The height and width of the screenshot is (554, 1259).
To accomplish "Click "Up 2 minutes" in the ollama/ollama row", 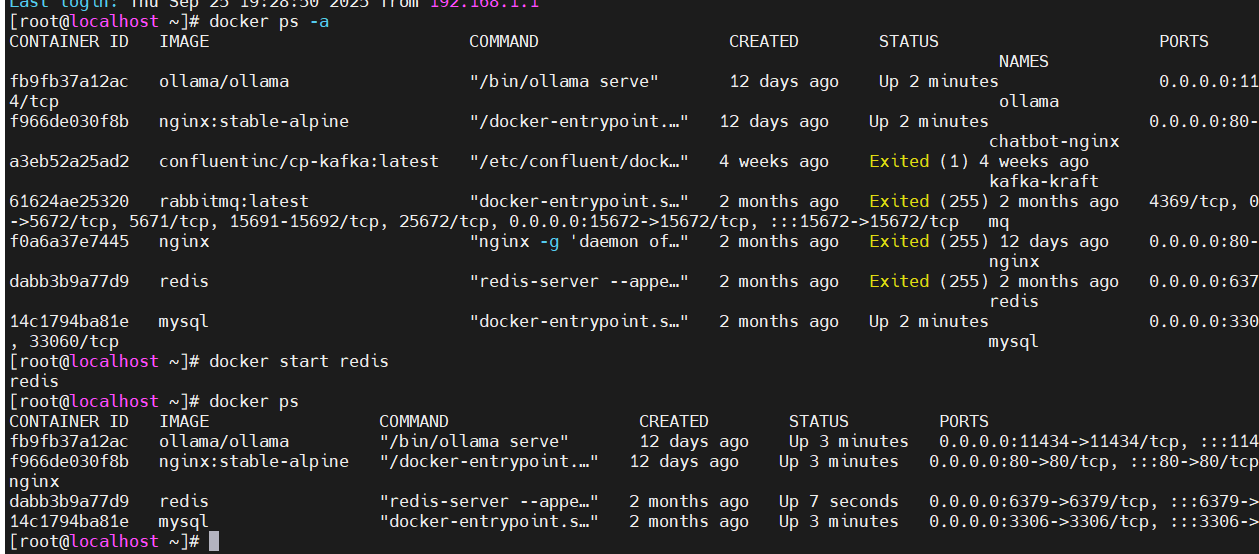I will (939, 81).
